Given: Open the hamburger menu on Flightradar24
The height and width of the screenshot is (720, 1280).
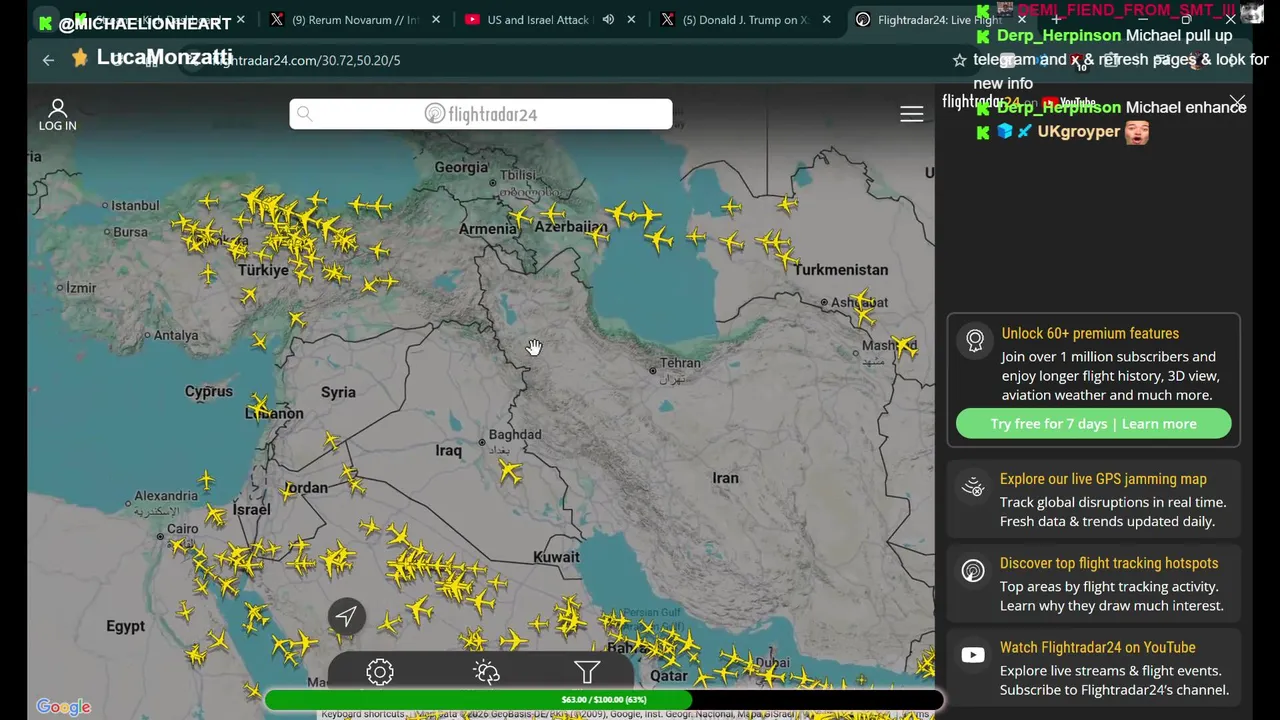Looking at the screenshot, I should click(x=911, y=114).
